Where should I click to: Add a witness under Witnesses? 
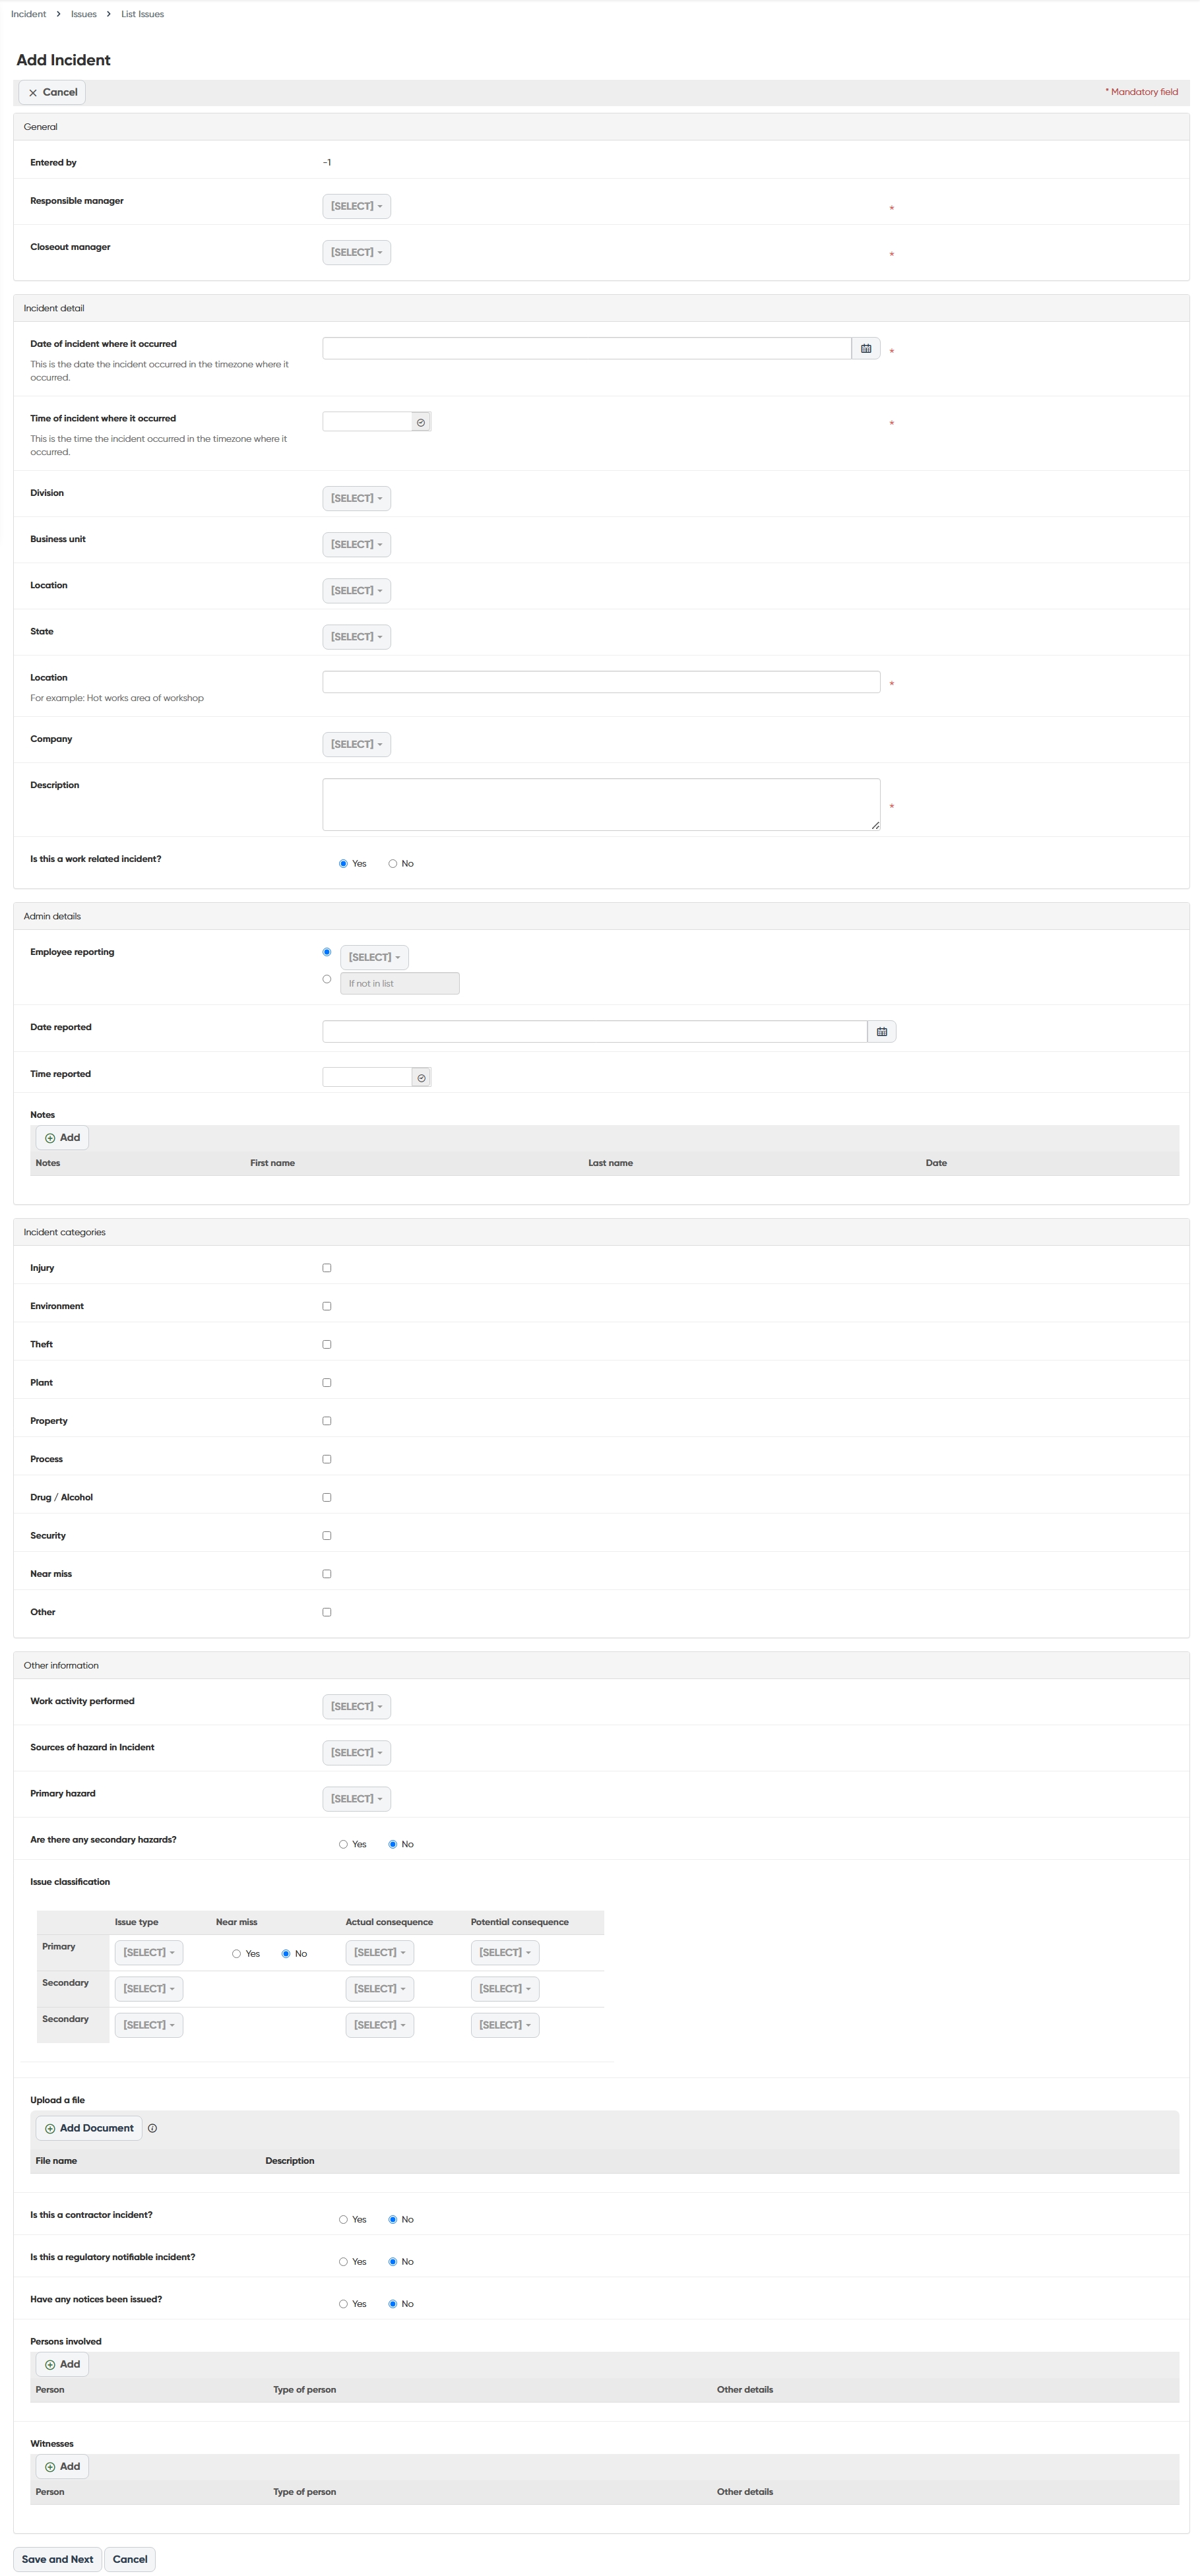(62, 2466)
